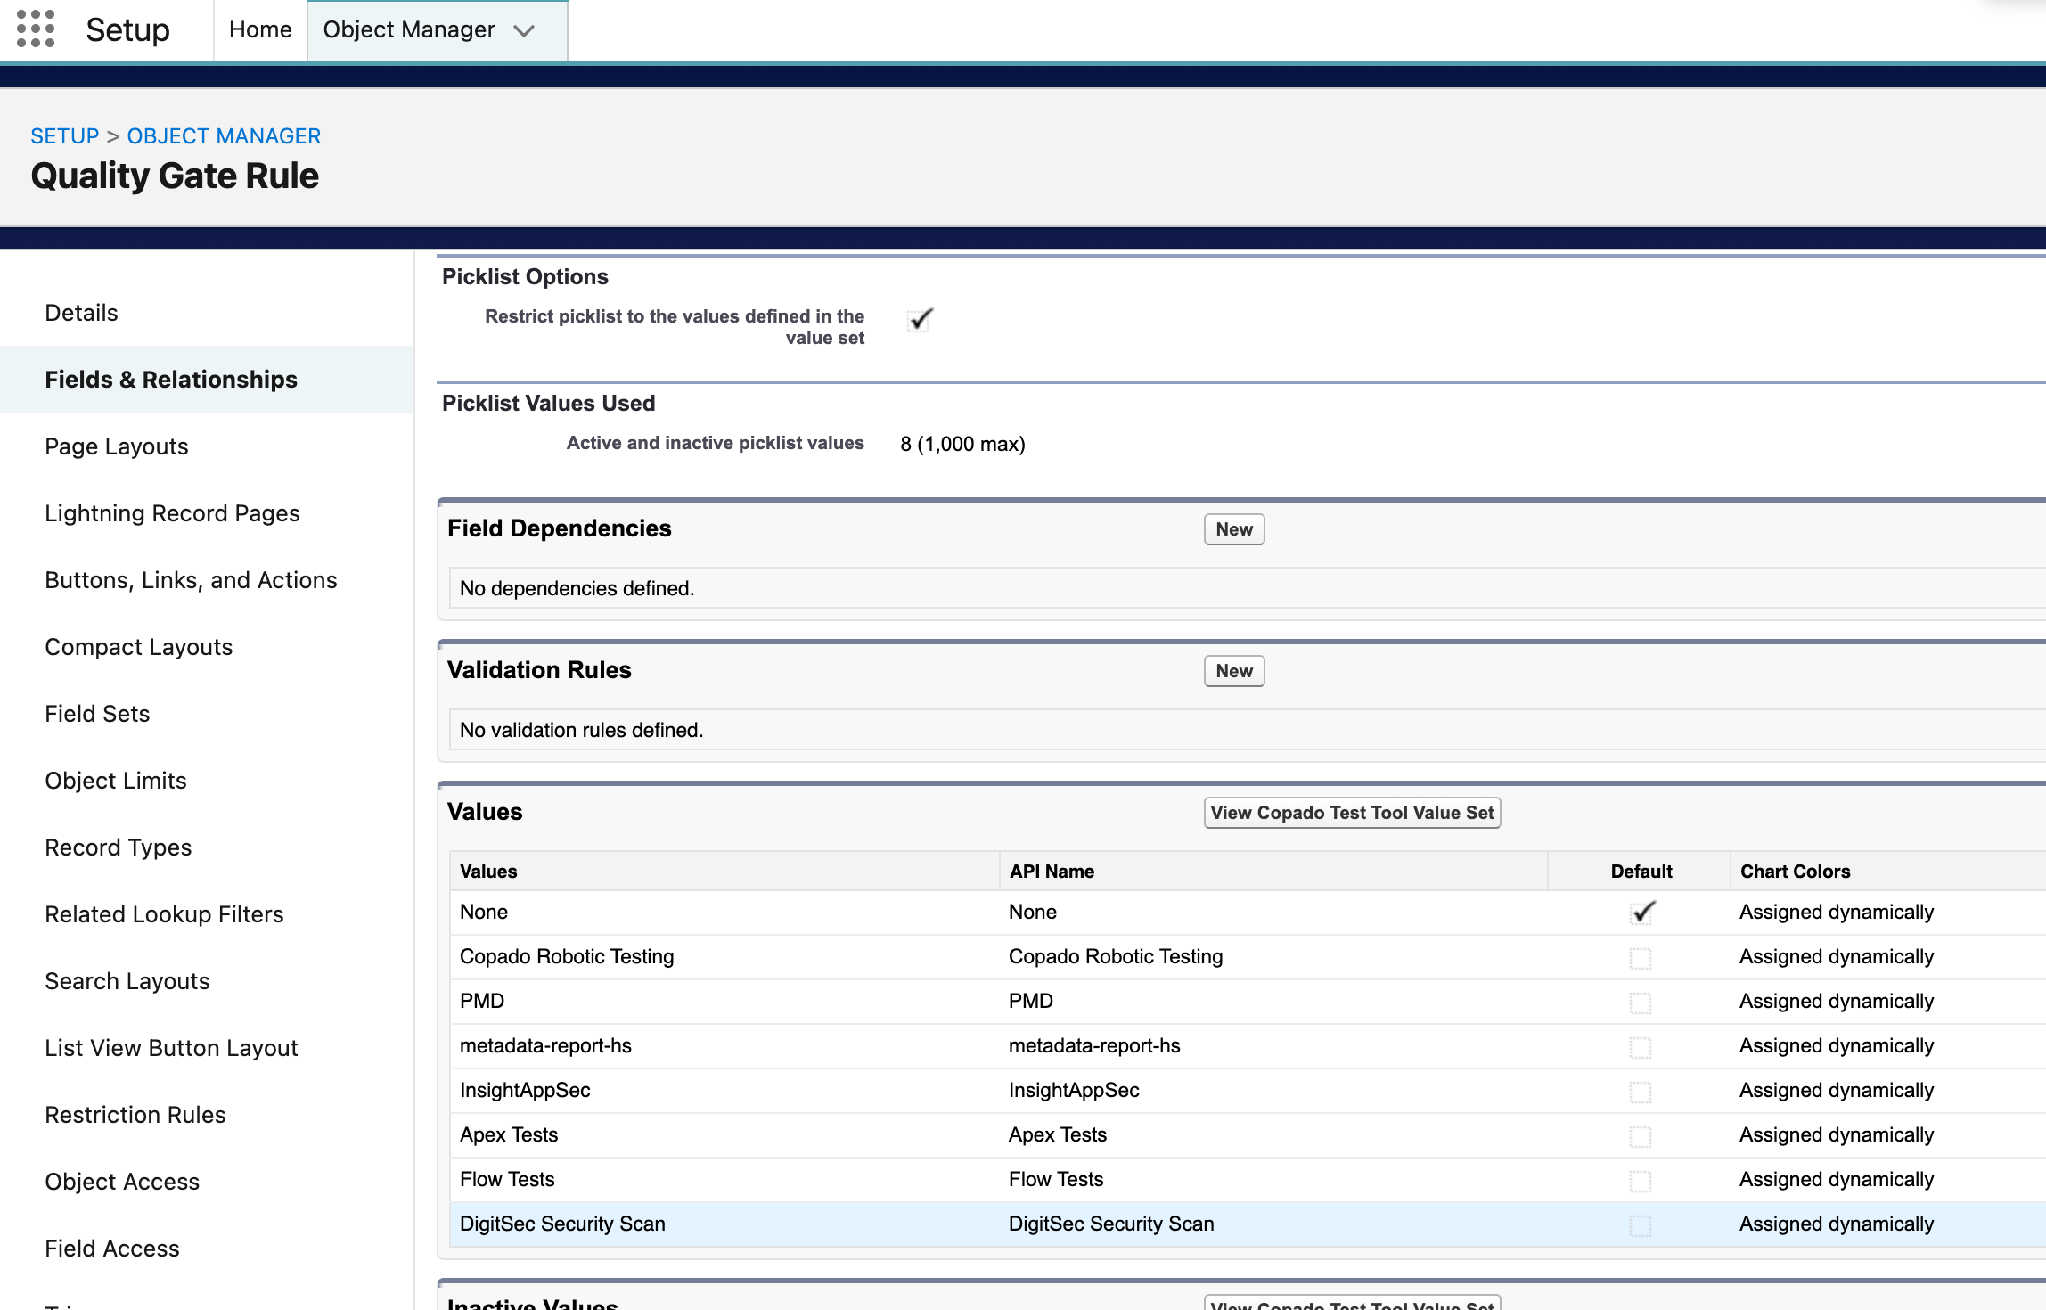Click Default checkbox for InsightAppSec row
The height and width of the screenshot is (1310, 2046).
point(1640,1091)
